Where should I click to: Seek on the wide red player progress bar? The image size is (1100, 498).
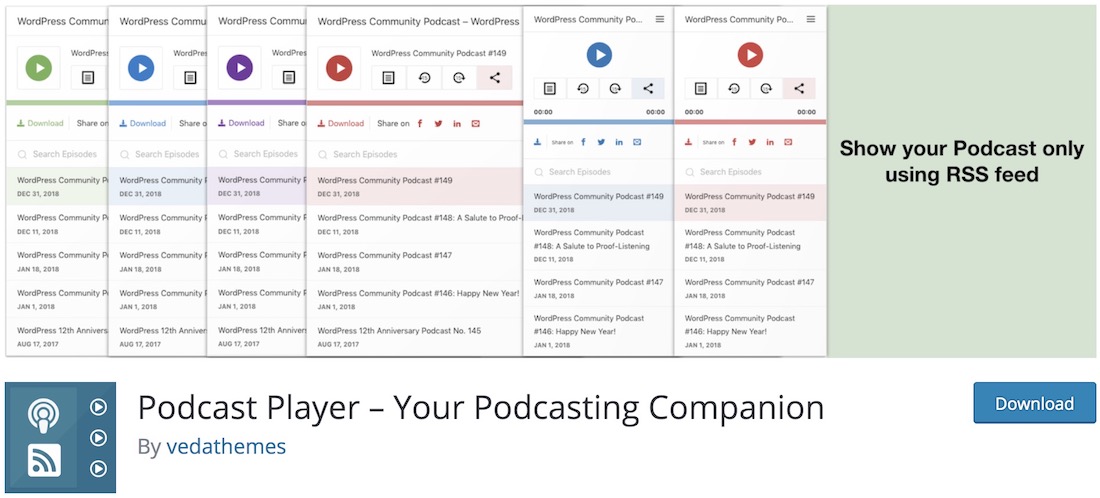(x=415, y=103)
